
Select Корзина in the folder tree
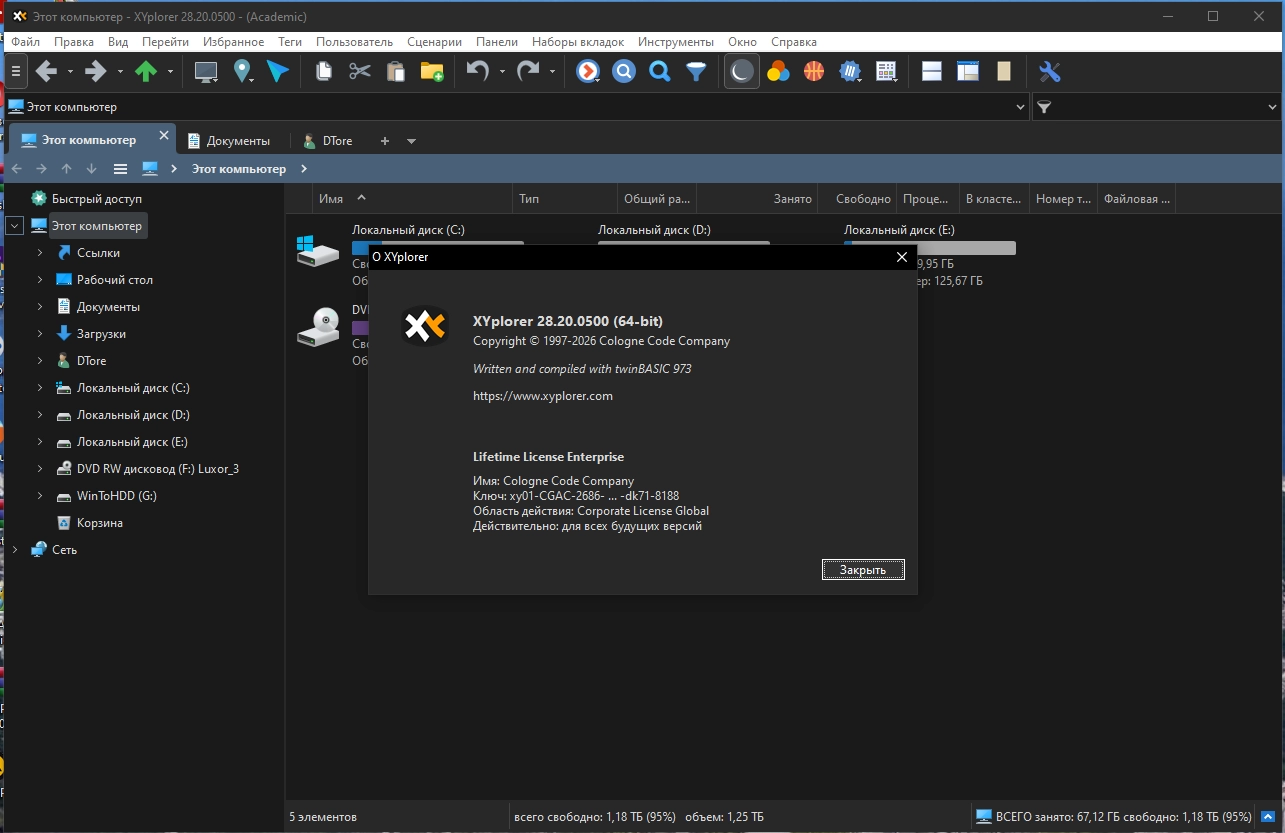pyautogui.click(x=100, y=523)
